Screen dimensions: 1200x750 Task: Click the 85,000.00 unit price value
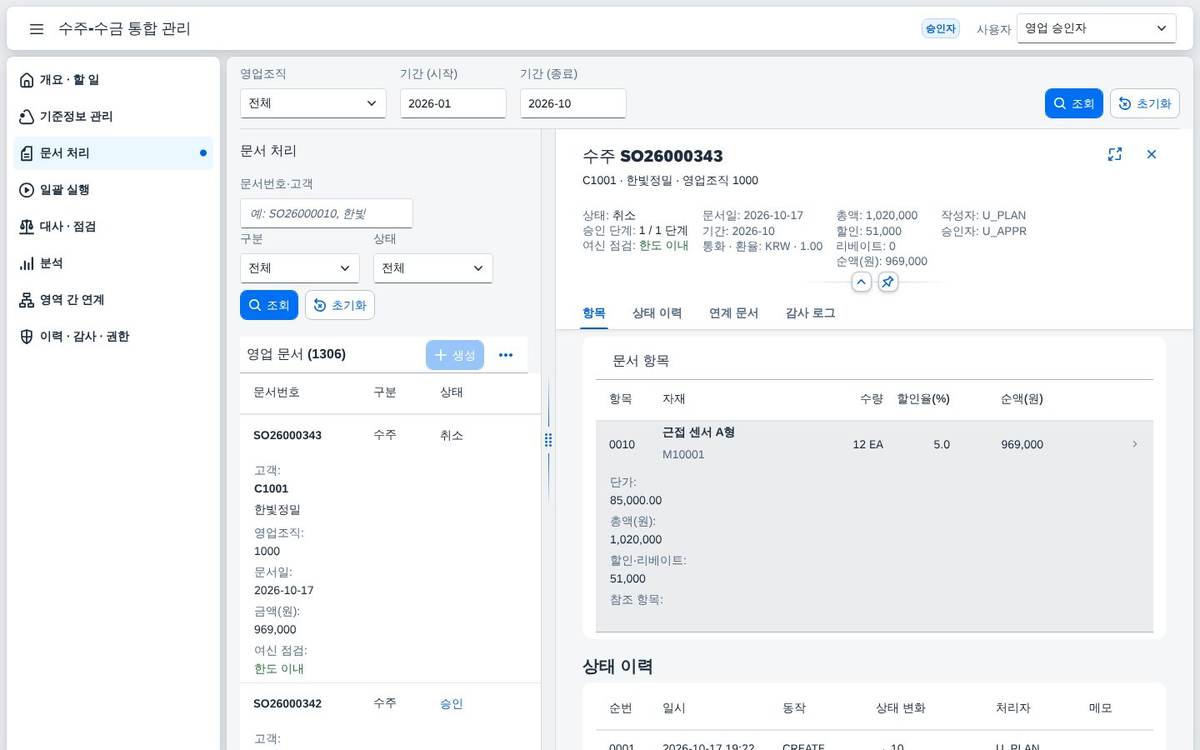point(636,500)
